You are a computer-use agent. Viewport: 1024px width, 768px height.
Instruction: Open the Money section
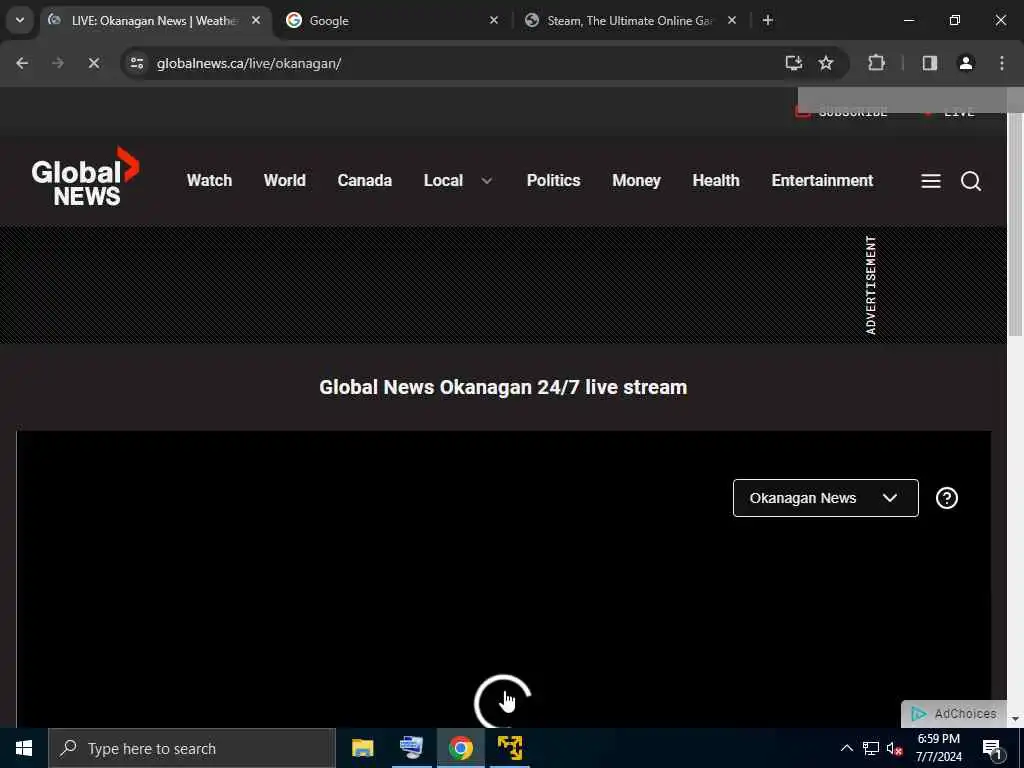[636, 180]
